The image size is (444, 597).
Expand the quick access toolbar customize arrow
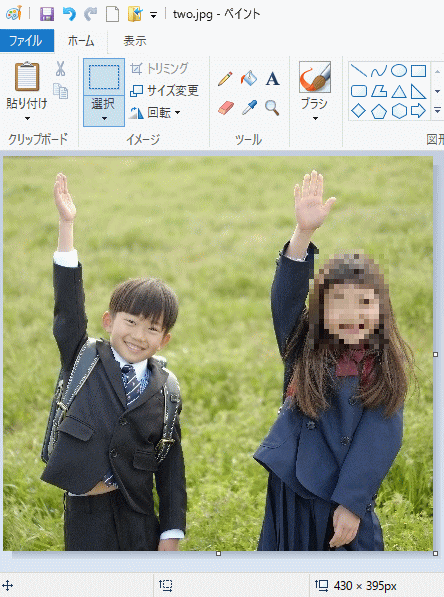coord(153,15)
